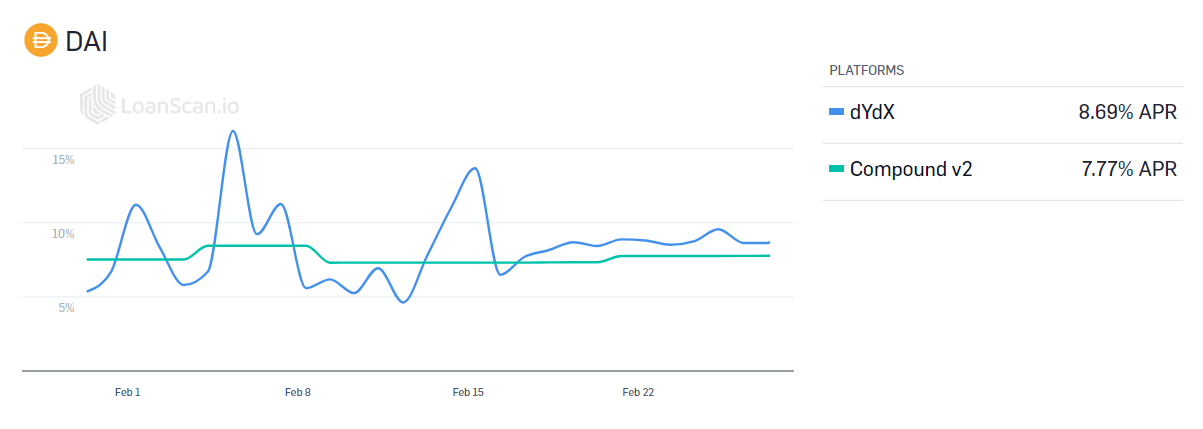1203x429 pixels.
Task: Click the 15% y-axis label
Action: 64,159
